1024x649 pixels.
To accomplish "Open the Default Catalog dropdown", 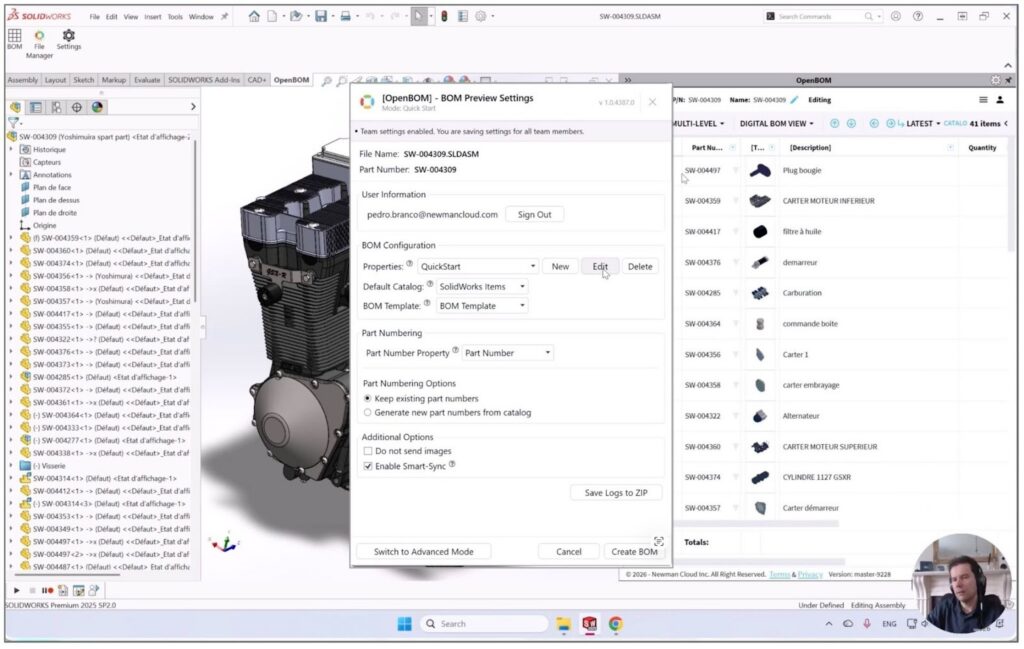I will click(x=482, y=286).
